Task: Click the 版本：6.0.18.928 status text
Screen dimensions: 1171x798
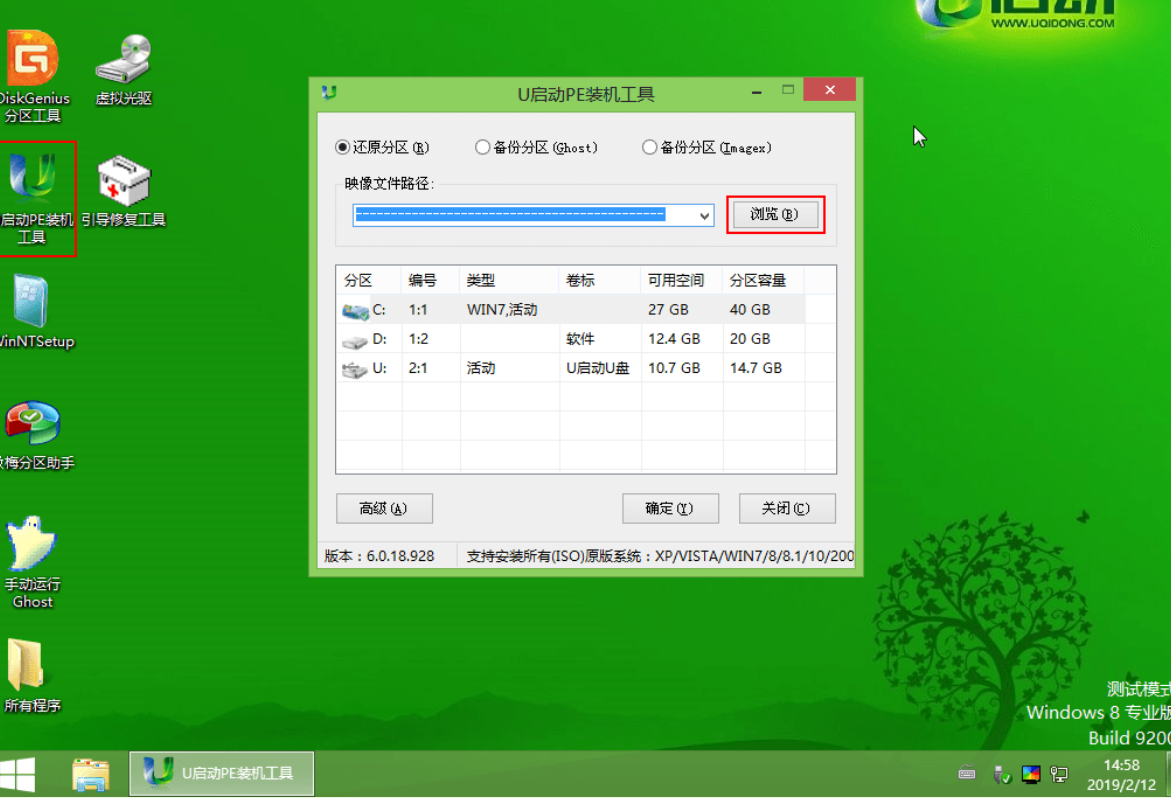Action: pos(379,556)
